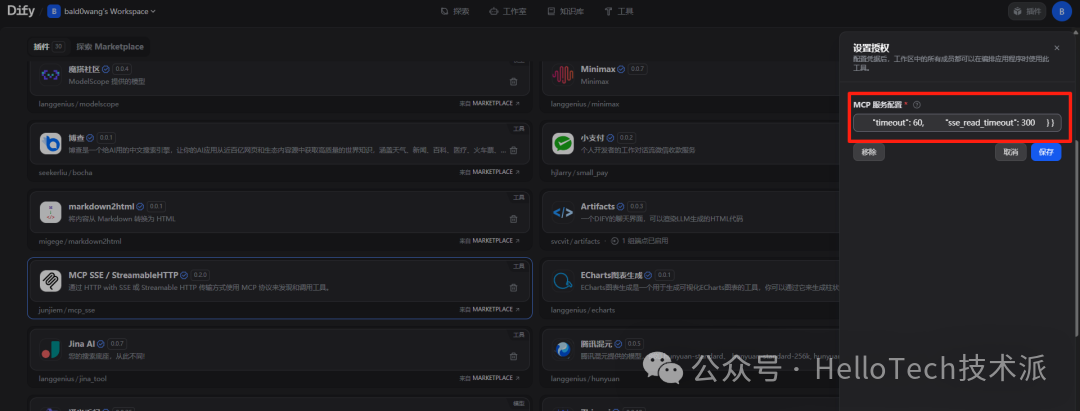Image resolution: width=1080 pixels, height=411 pixels.
Task: Go to the 探索 nav tab
Action: coord(455,11)
